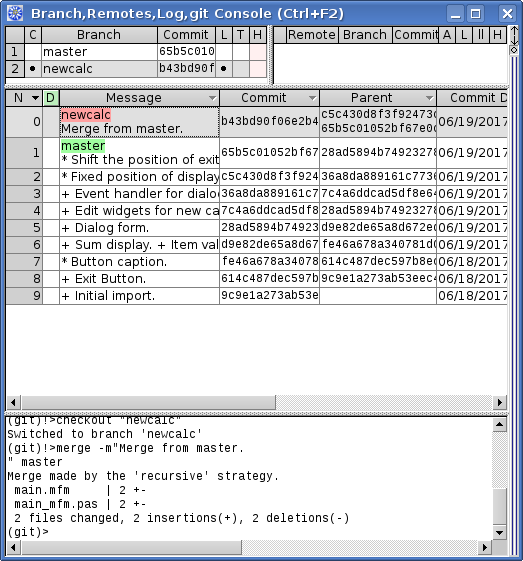This screenshot has width=523, height=561.
Task: Open the N column sort dropdown arrow
Action: pos(35,98)
